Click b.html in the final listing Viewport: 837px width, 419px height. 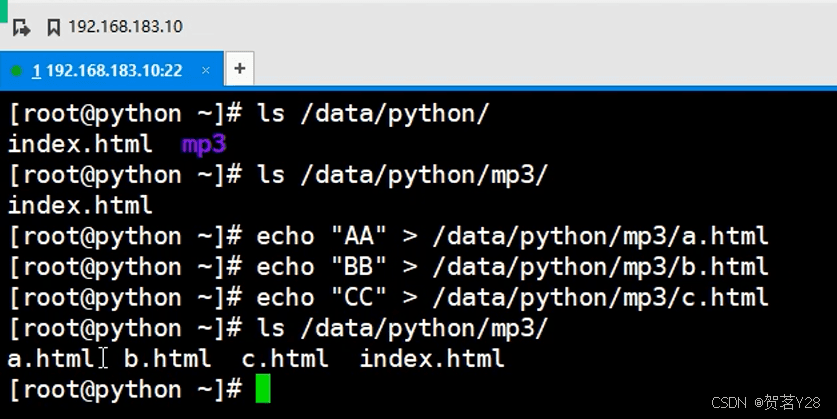[168, 358]
